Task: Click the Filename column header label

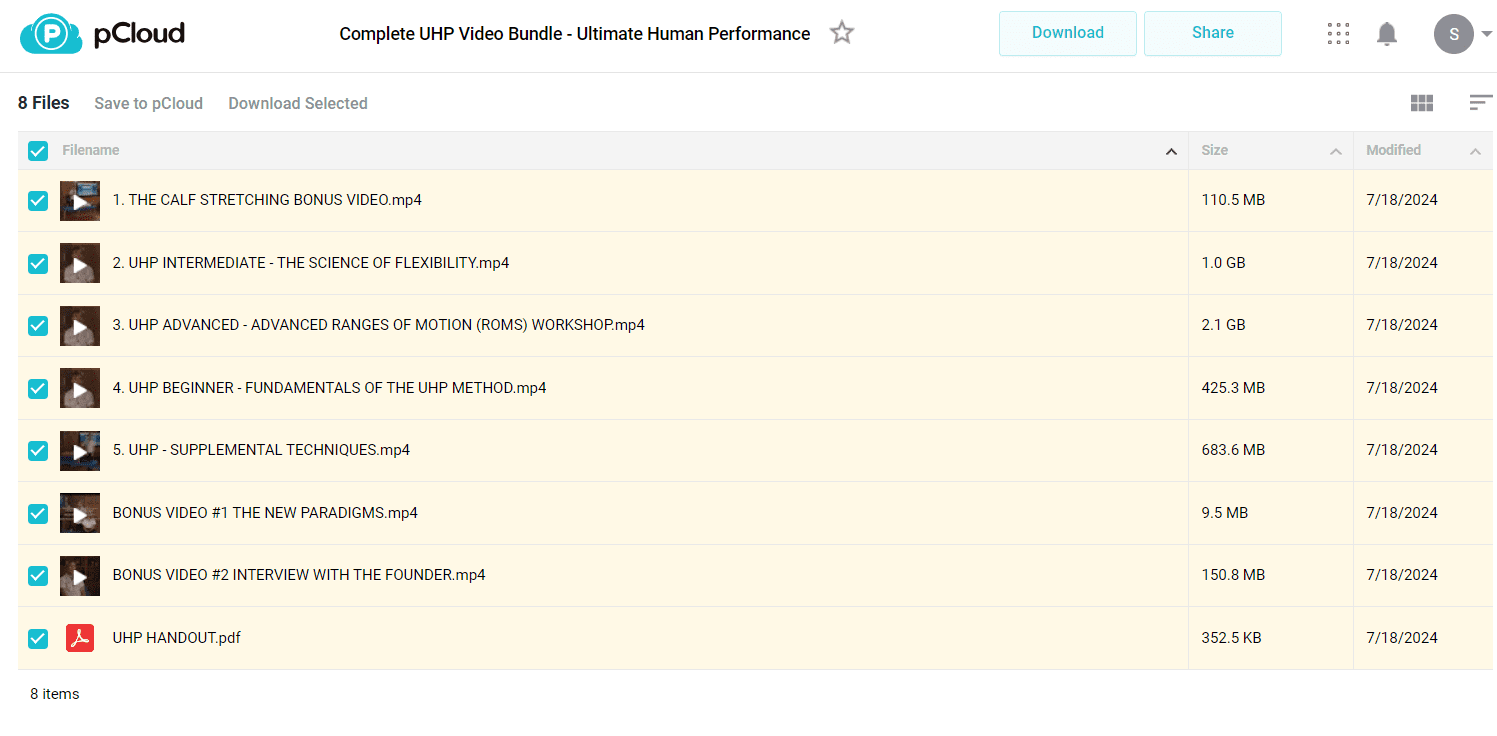Action: pyautogui.click(x=91, y=150)
